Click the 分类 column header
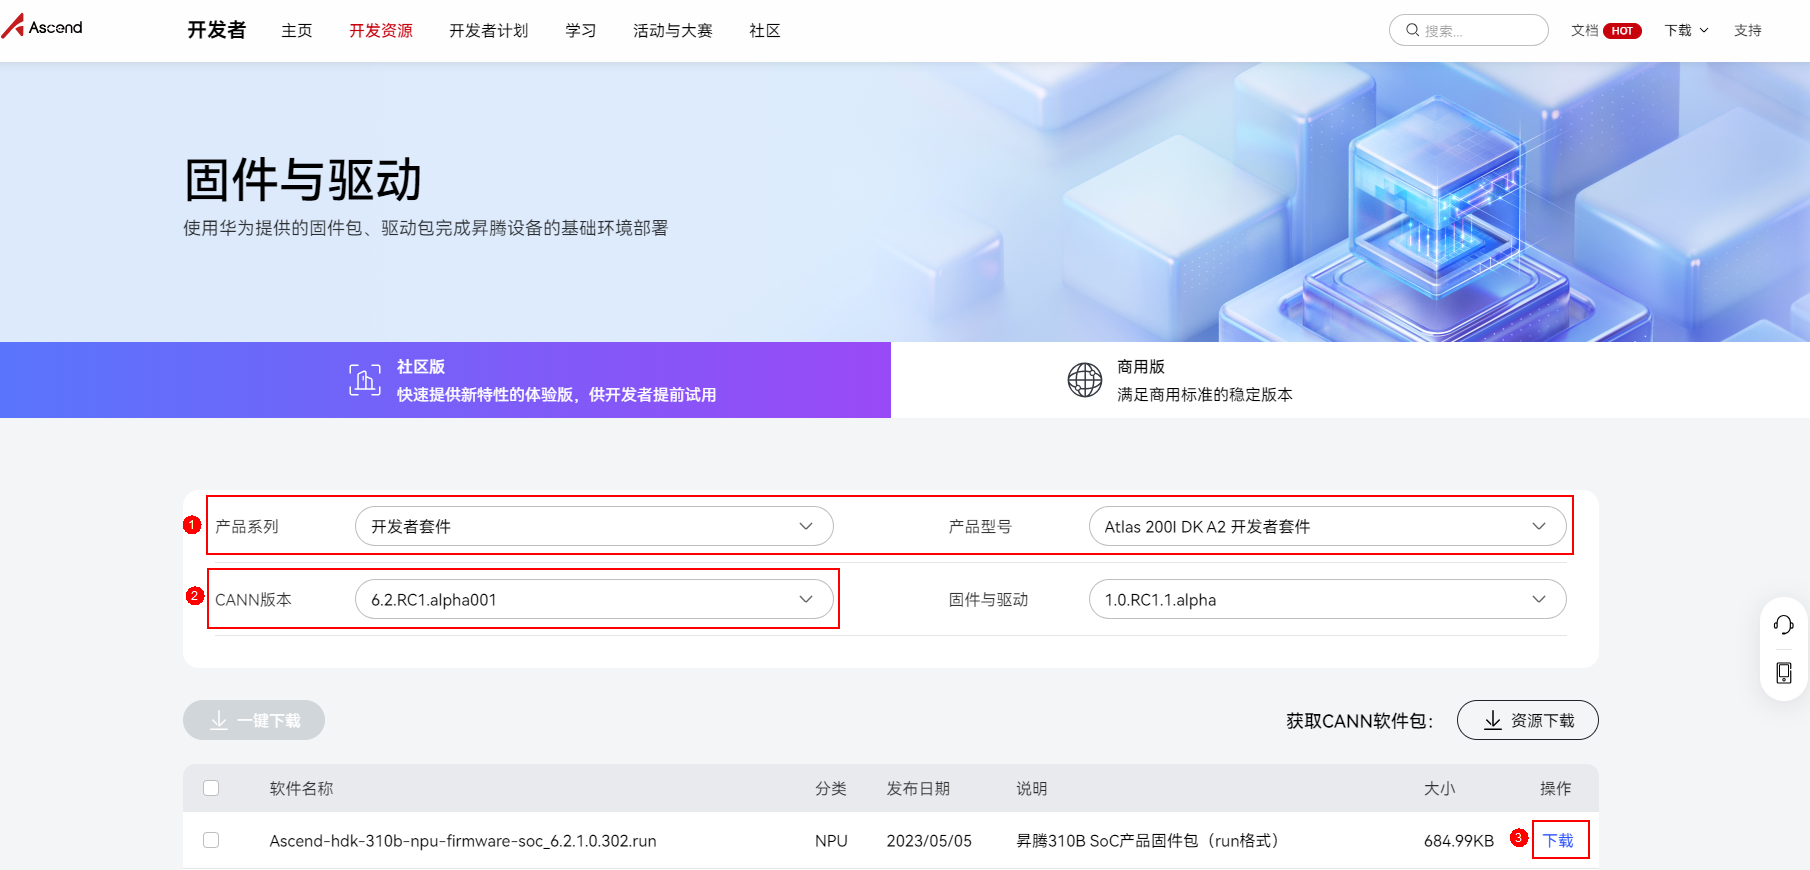 point(831,789)
